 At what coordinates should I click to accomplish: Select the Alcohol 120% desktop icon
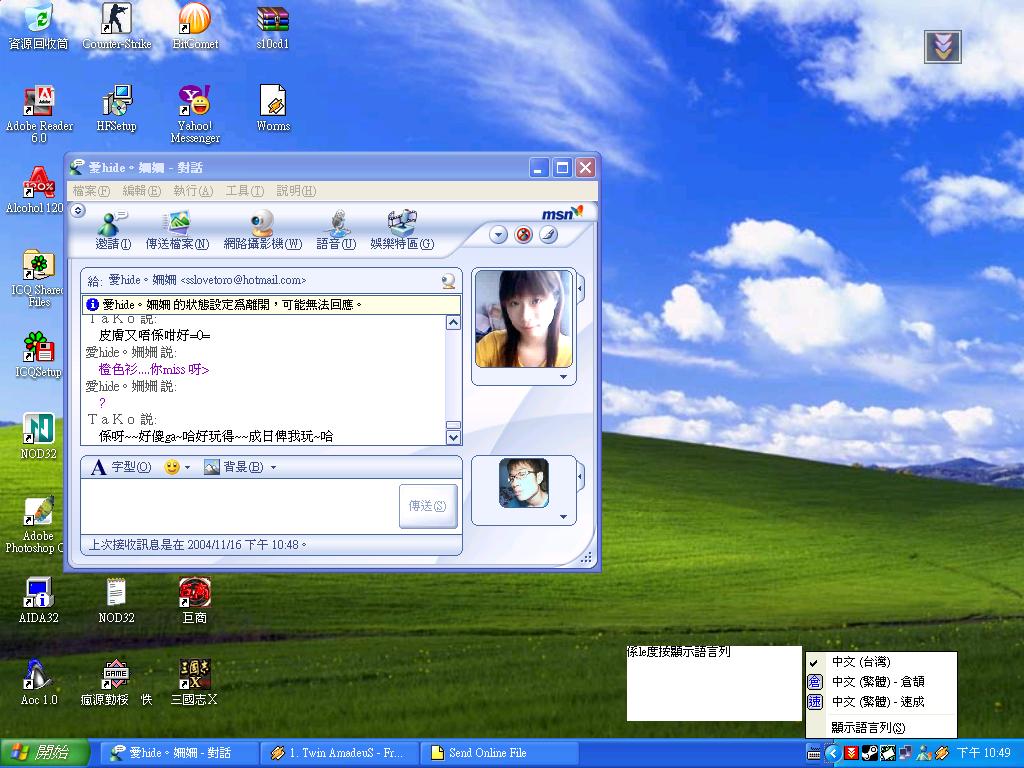click(35, 191)
